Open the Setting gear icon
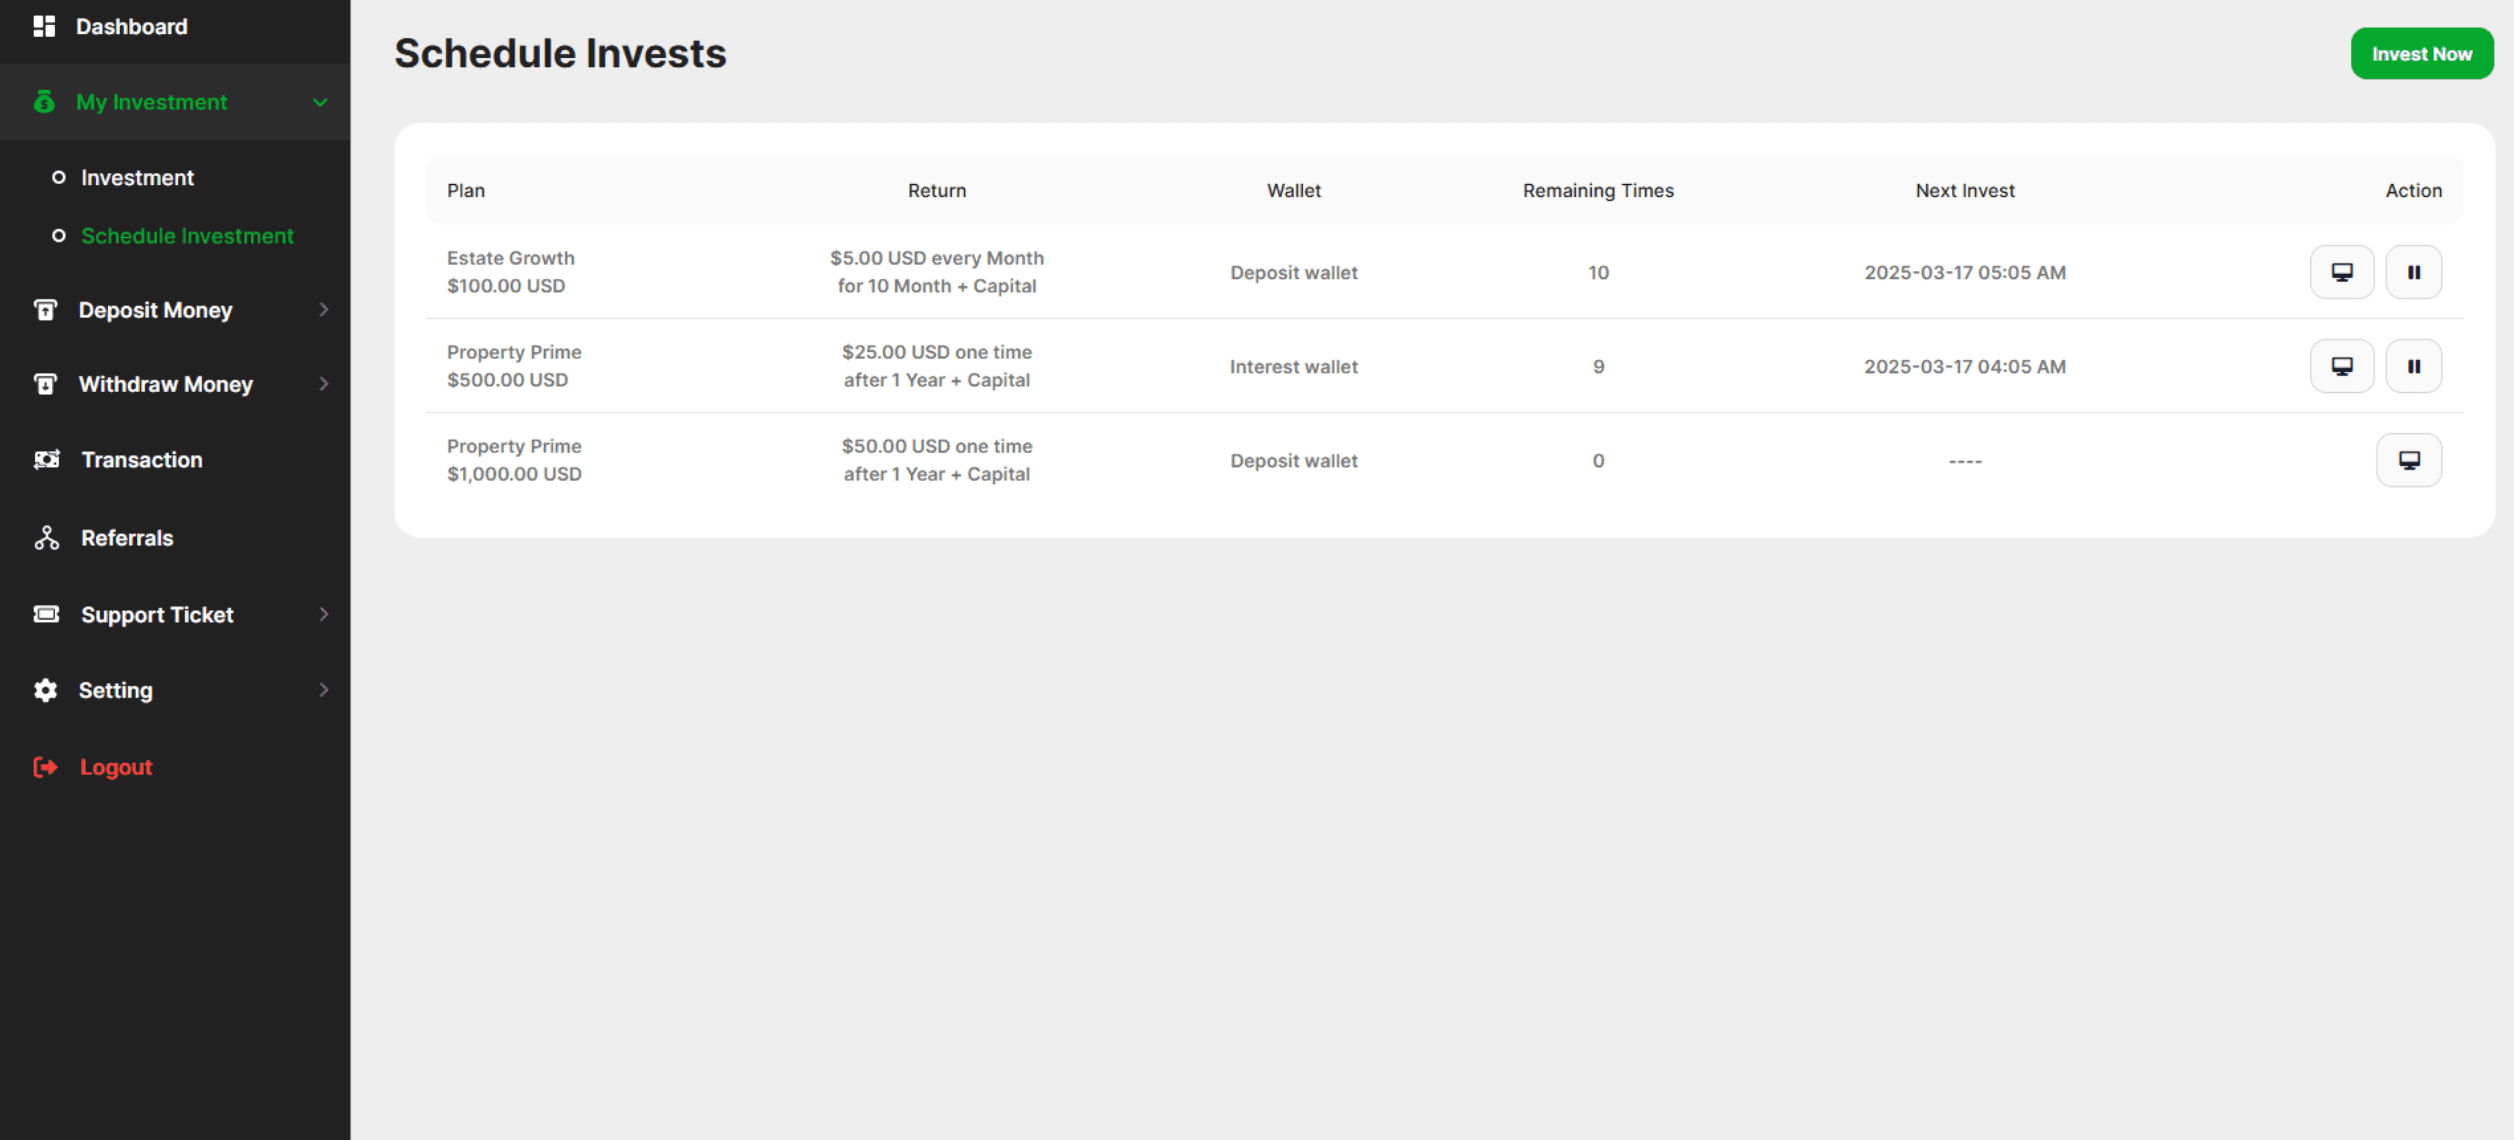Viewport: 2514px width, 1140px height. [45, 690]
